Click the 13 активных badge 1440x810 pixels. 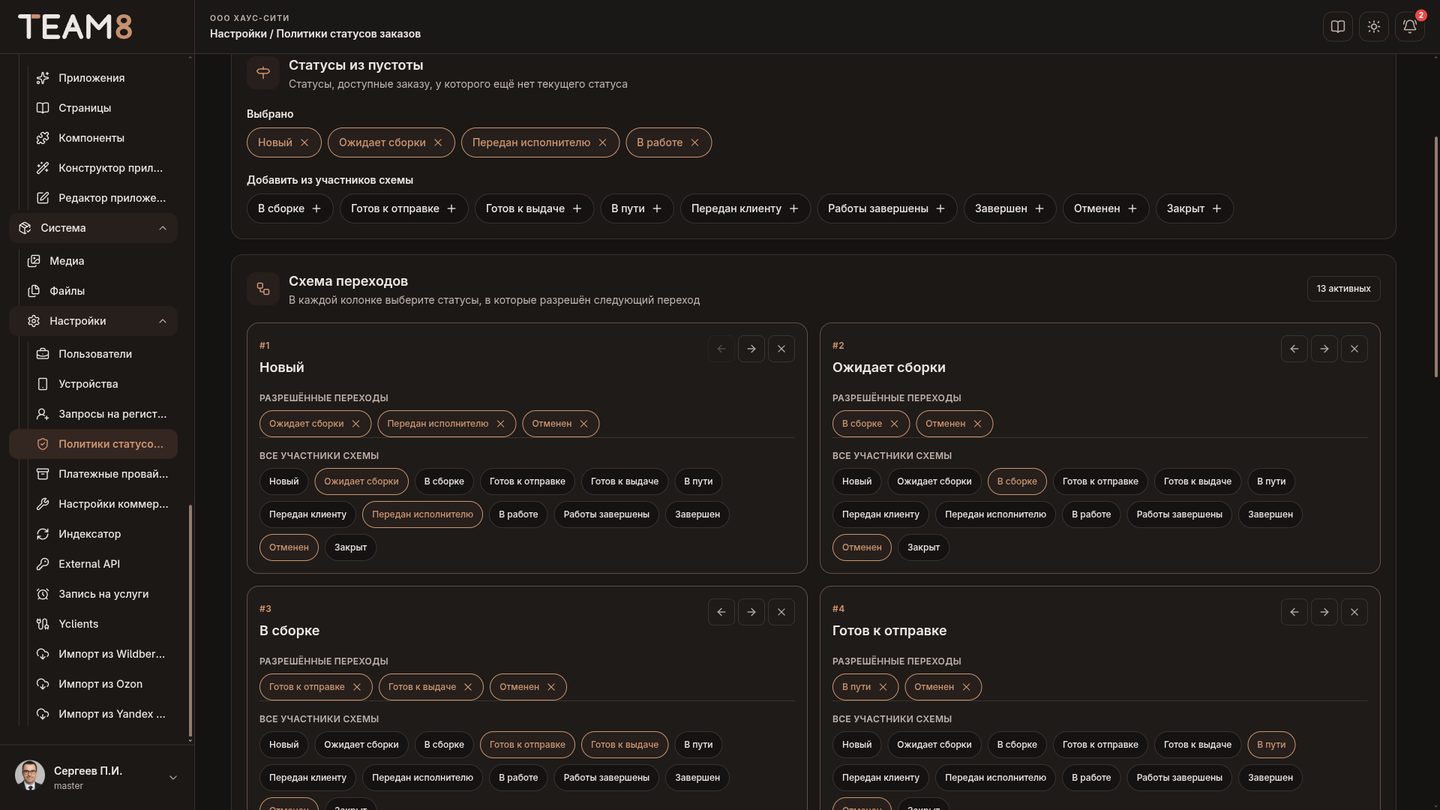(x=1344, y=289)
